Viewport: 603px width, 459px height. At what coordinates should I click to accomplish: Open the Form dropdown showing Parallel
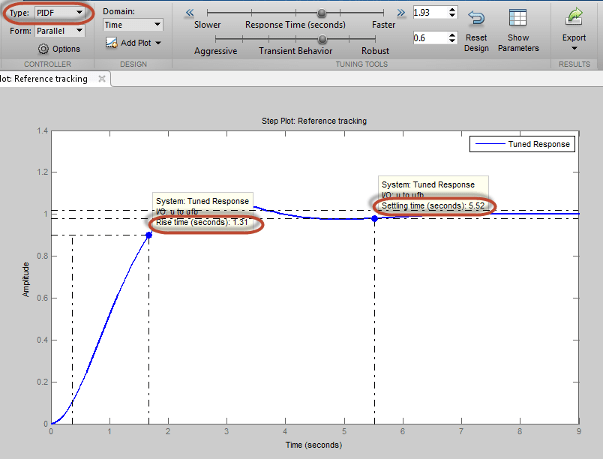[60, 31]
